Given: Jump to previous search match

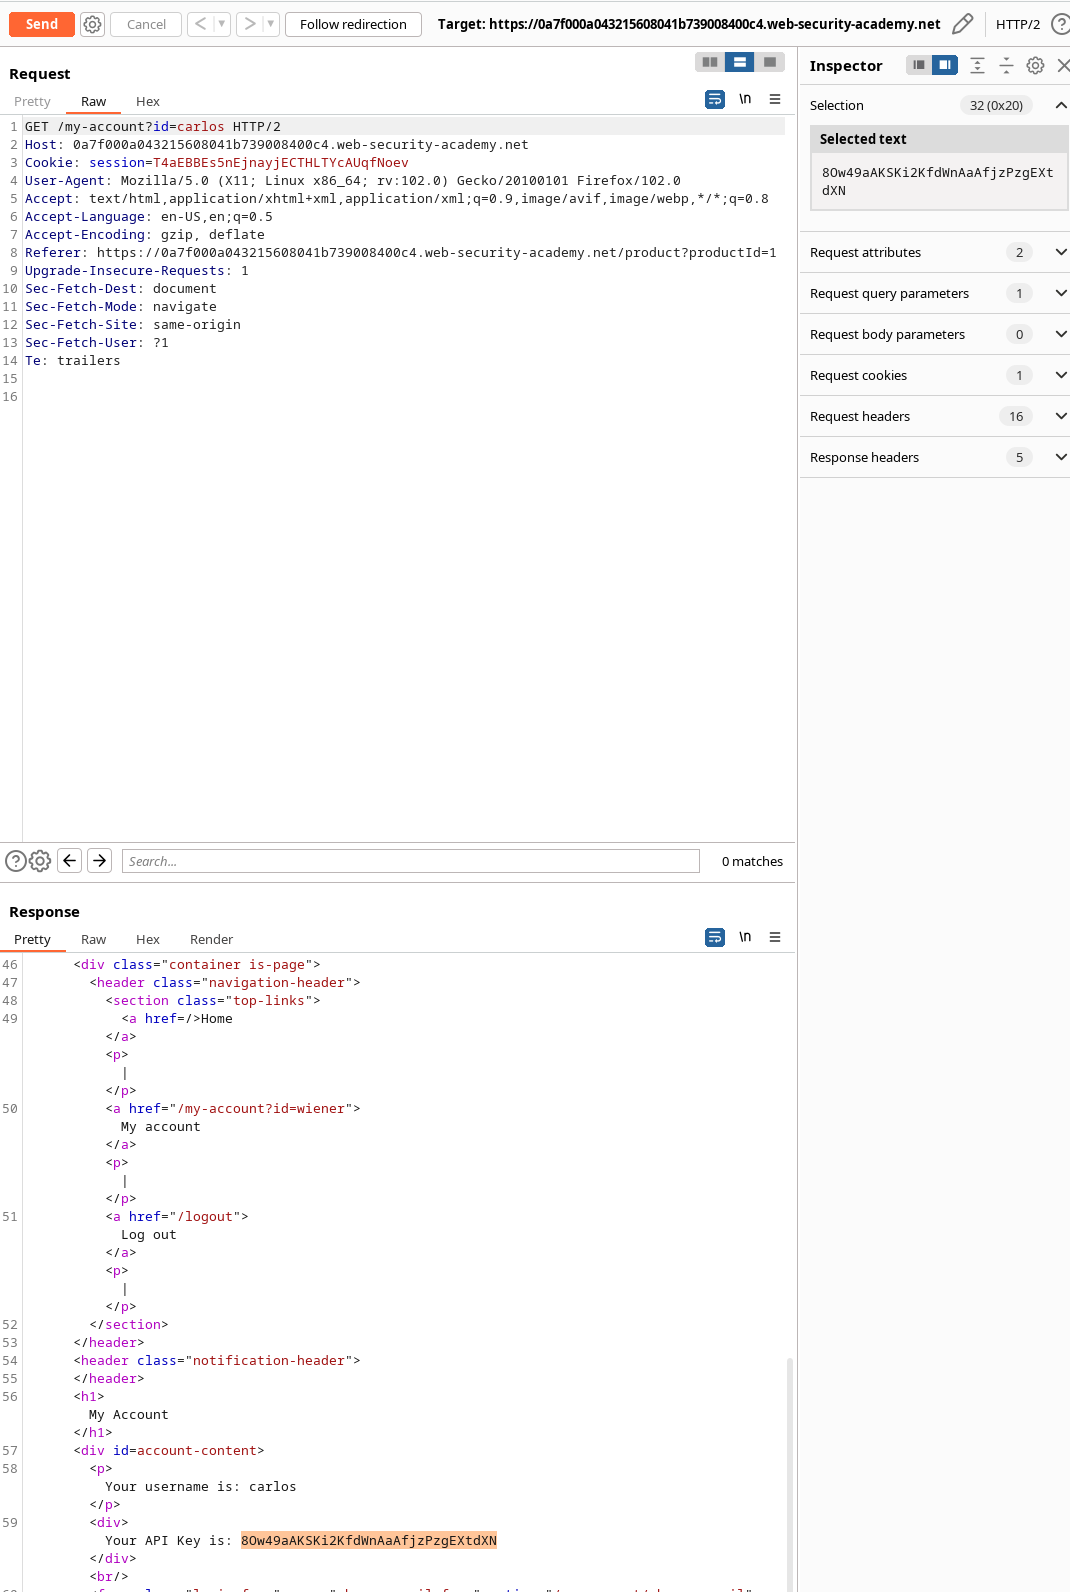Looking at the screenshot, I should click(70, 860).
